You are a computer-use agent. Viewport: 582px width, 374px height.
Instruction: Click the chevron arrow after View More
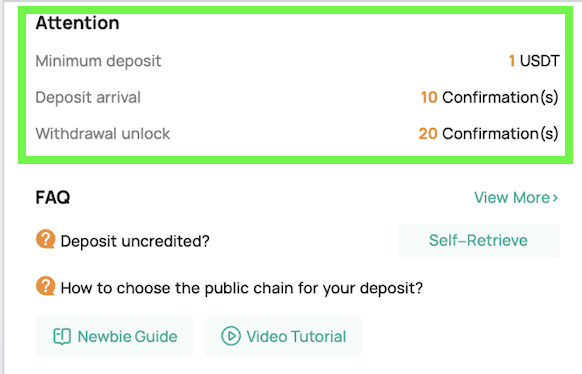555,198
